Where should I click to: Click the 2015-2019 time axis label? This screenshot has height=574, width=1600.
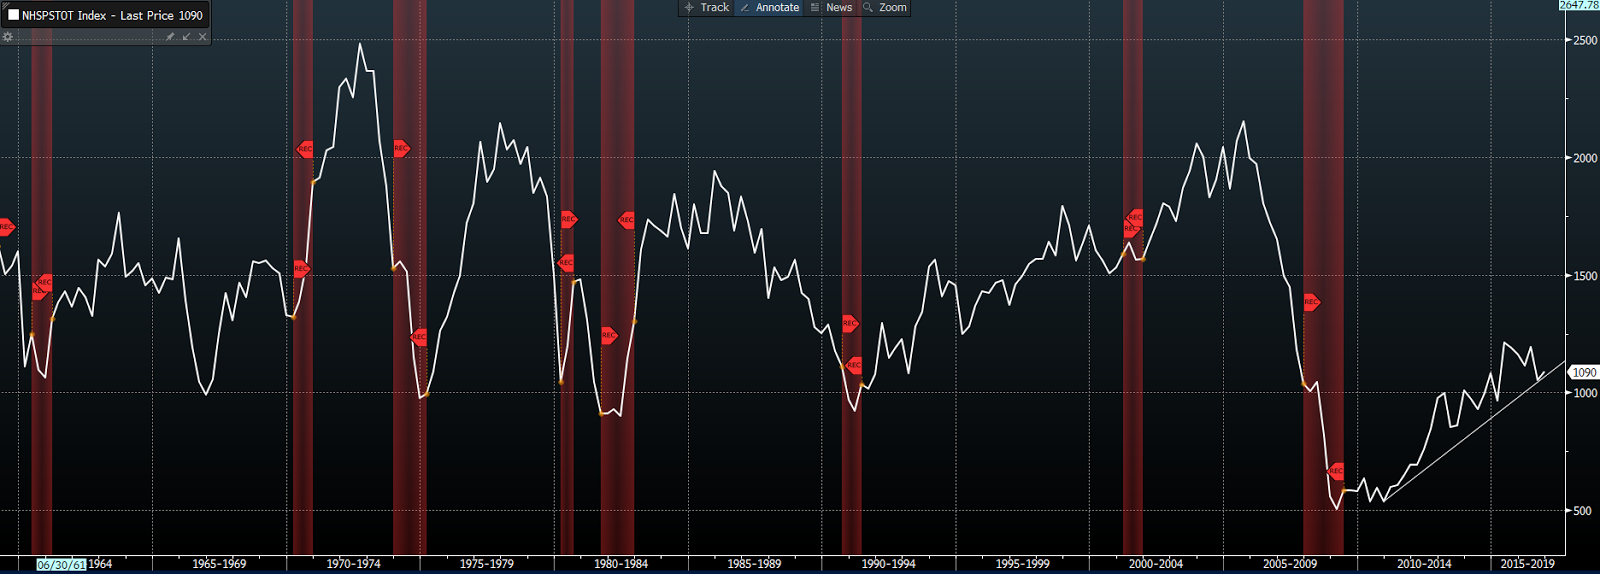click(1527, 564)
